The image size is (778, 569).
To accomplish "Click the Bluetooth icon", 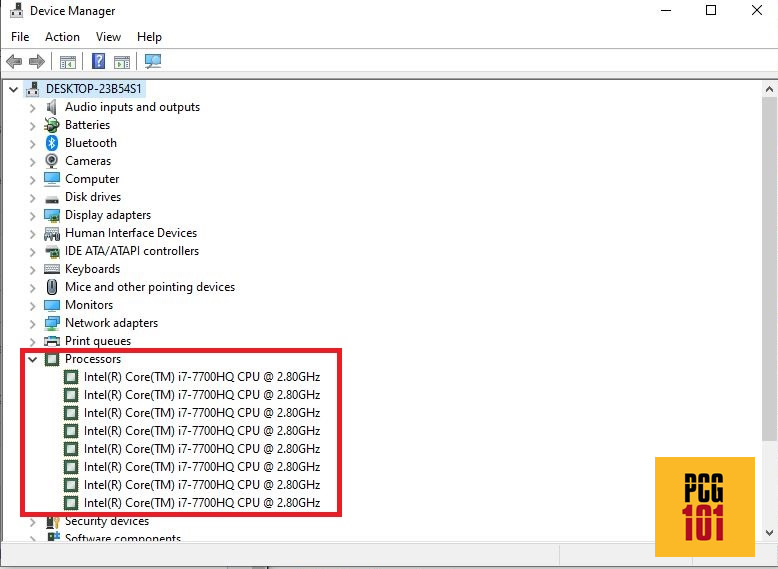I will (x=52, y=143).
